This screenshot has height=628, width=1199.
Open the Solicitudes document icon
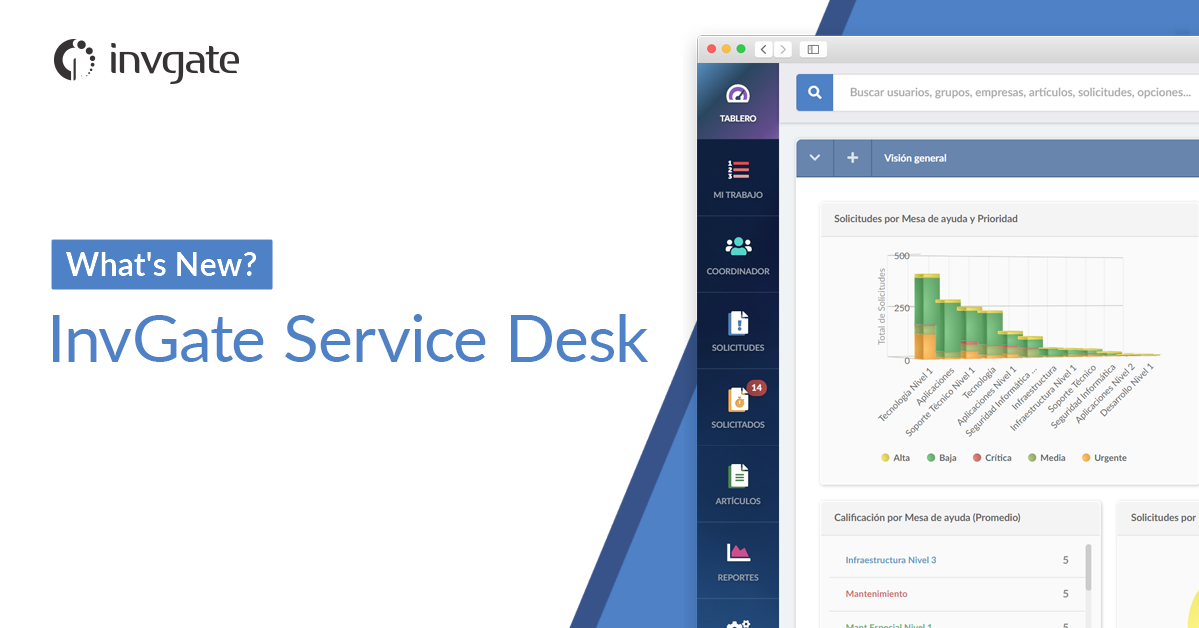coord(738,323)
